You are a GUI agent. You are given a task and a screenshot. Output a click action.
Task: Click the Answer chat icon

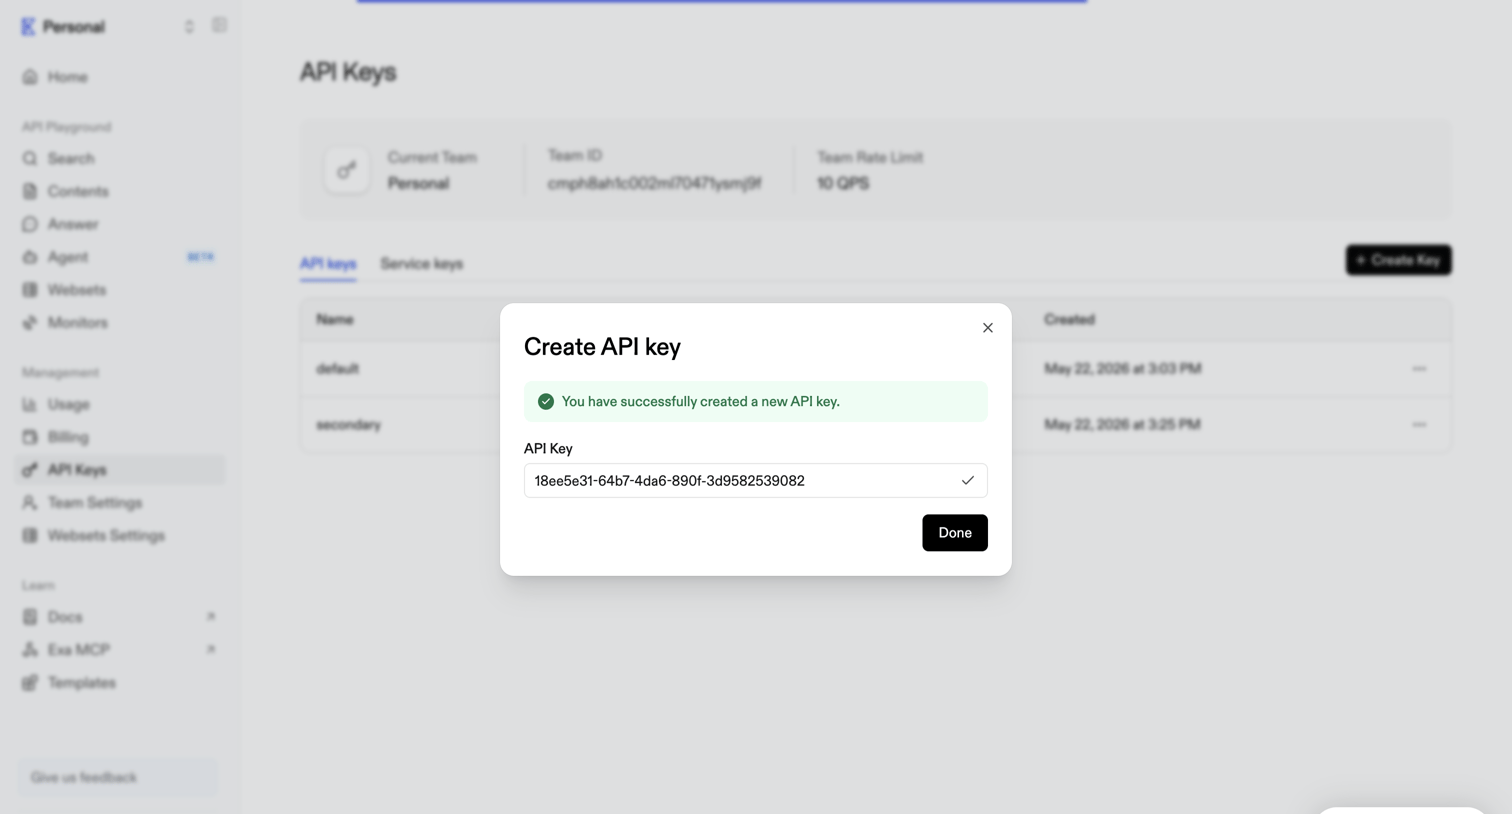[30, 224]
